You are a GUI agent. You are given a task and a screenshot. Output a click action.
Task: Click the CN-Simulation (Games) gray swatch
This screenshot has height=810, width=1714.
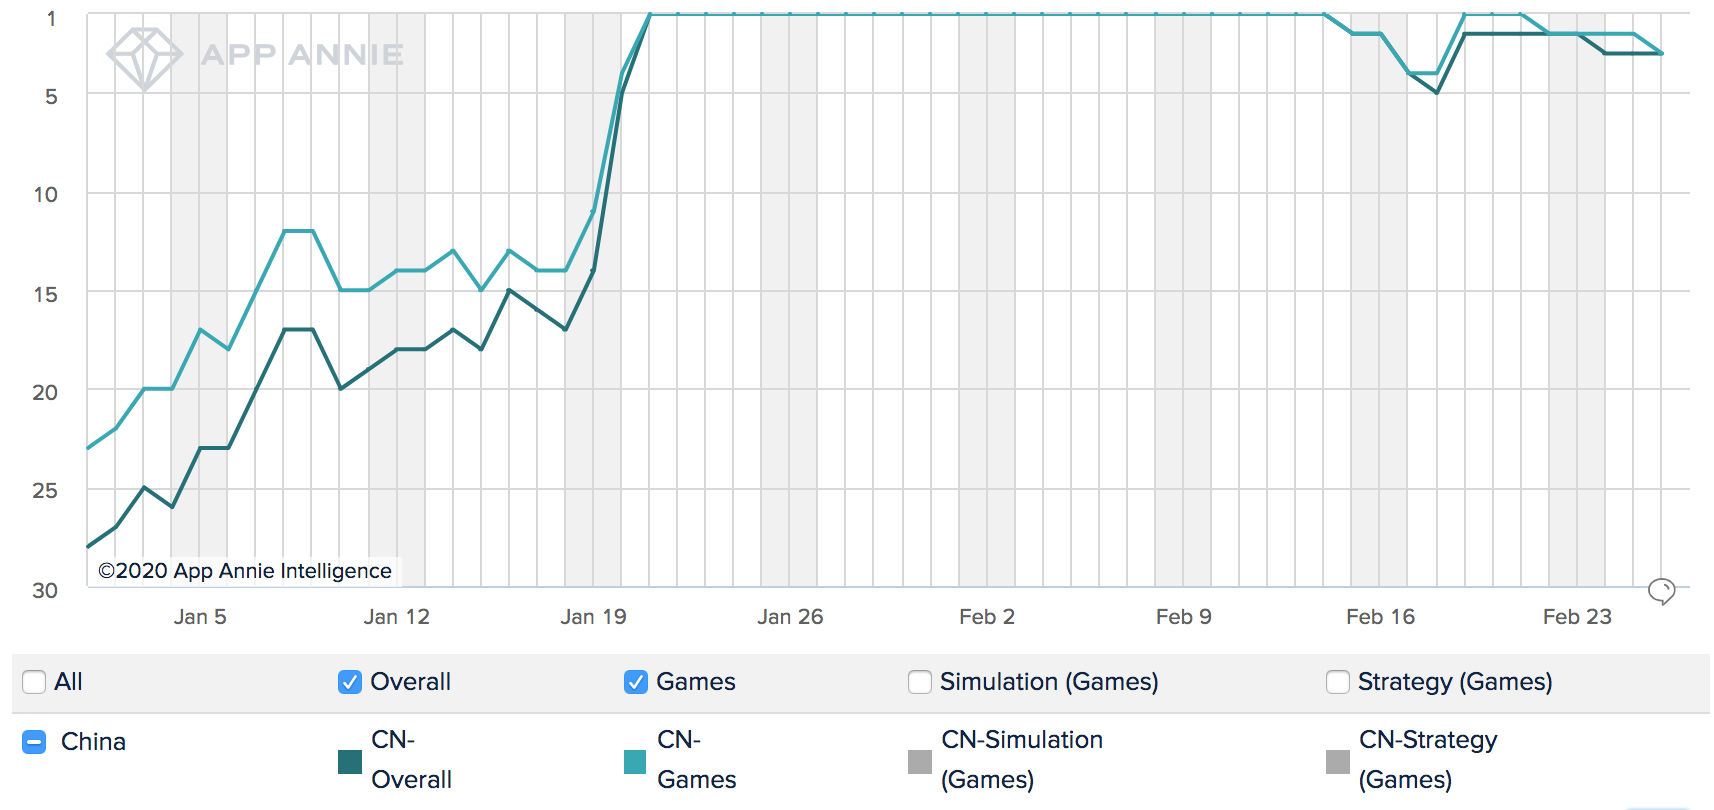click(920, 762)
